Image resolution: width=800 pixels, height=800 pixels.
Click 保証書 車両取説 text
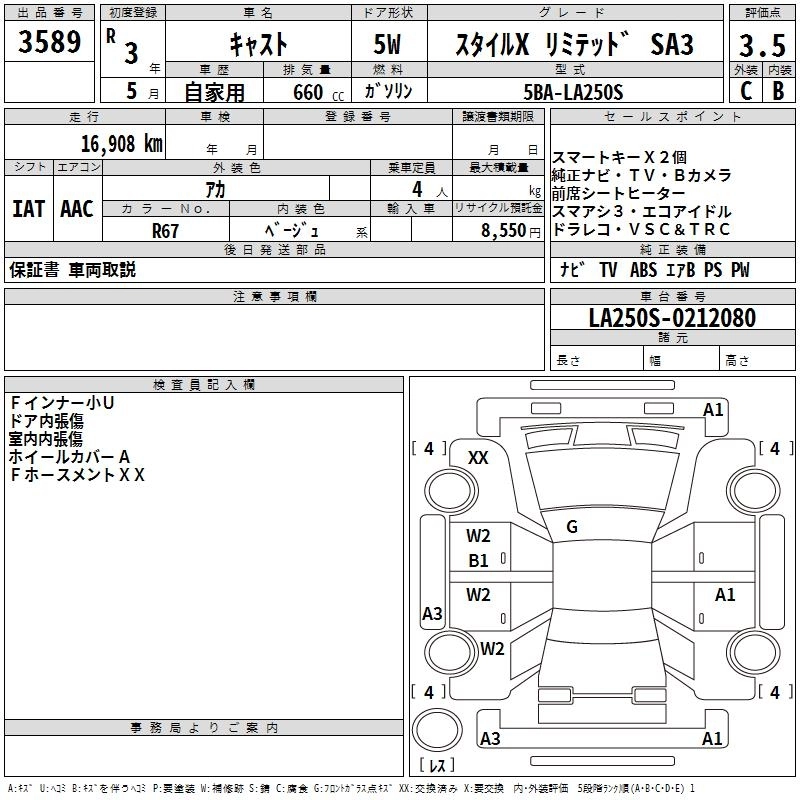72,270
